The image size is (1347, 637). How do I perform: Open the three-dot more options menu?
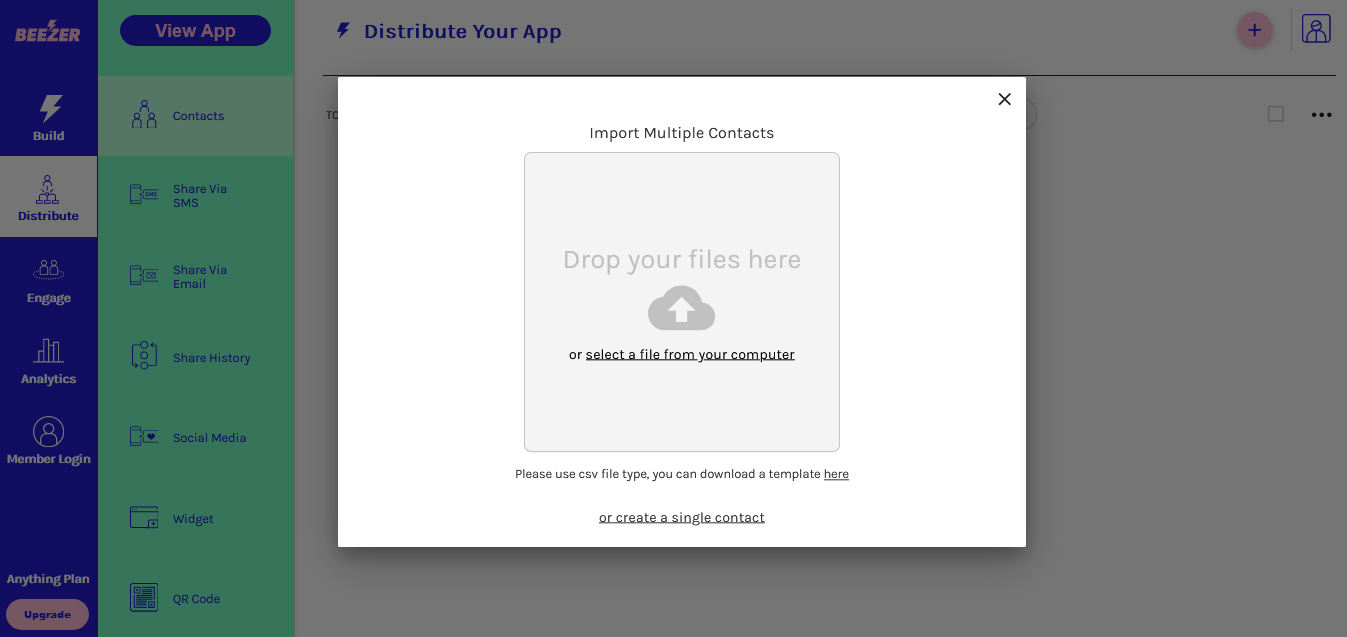(x=1321, y=115)
